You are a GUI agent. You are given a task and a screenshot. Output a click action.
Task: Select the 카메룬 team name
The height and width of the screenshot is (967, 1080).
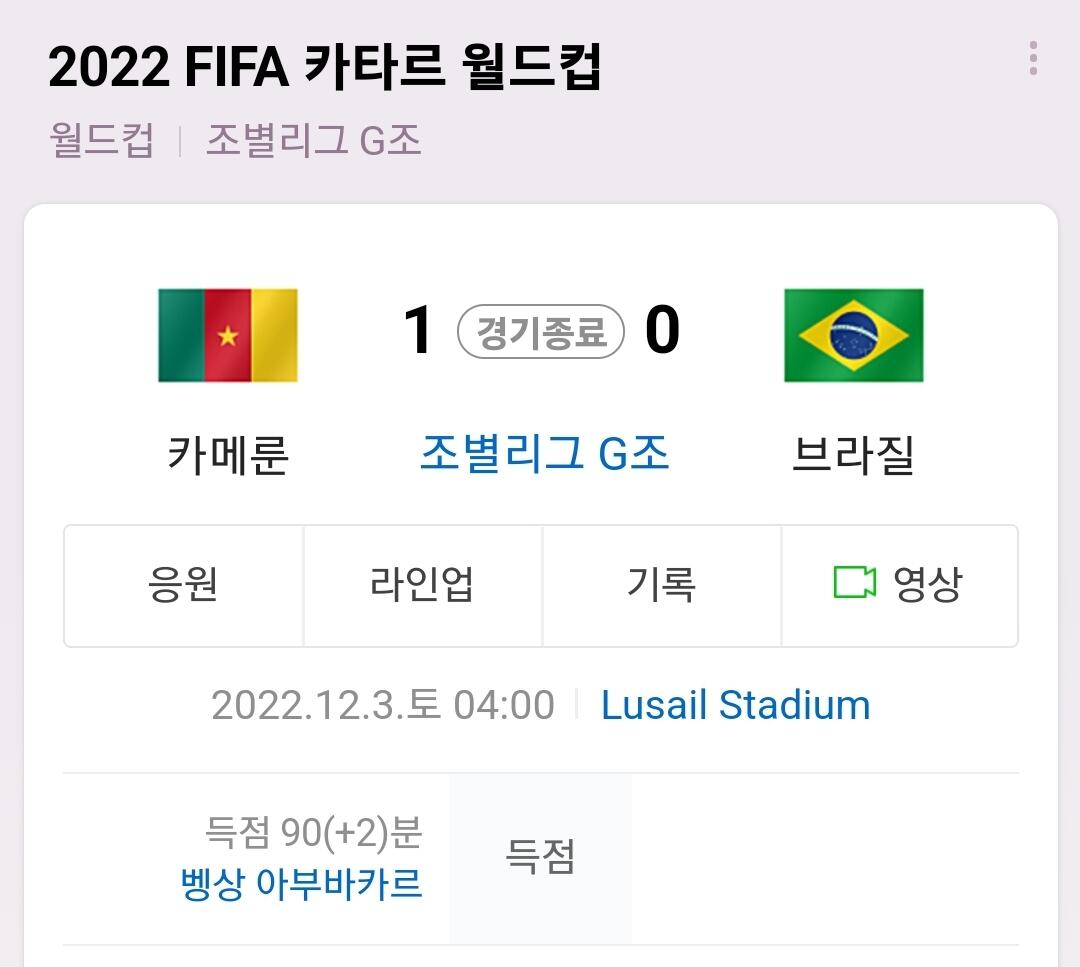click(228, 456)
